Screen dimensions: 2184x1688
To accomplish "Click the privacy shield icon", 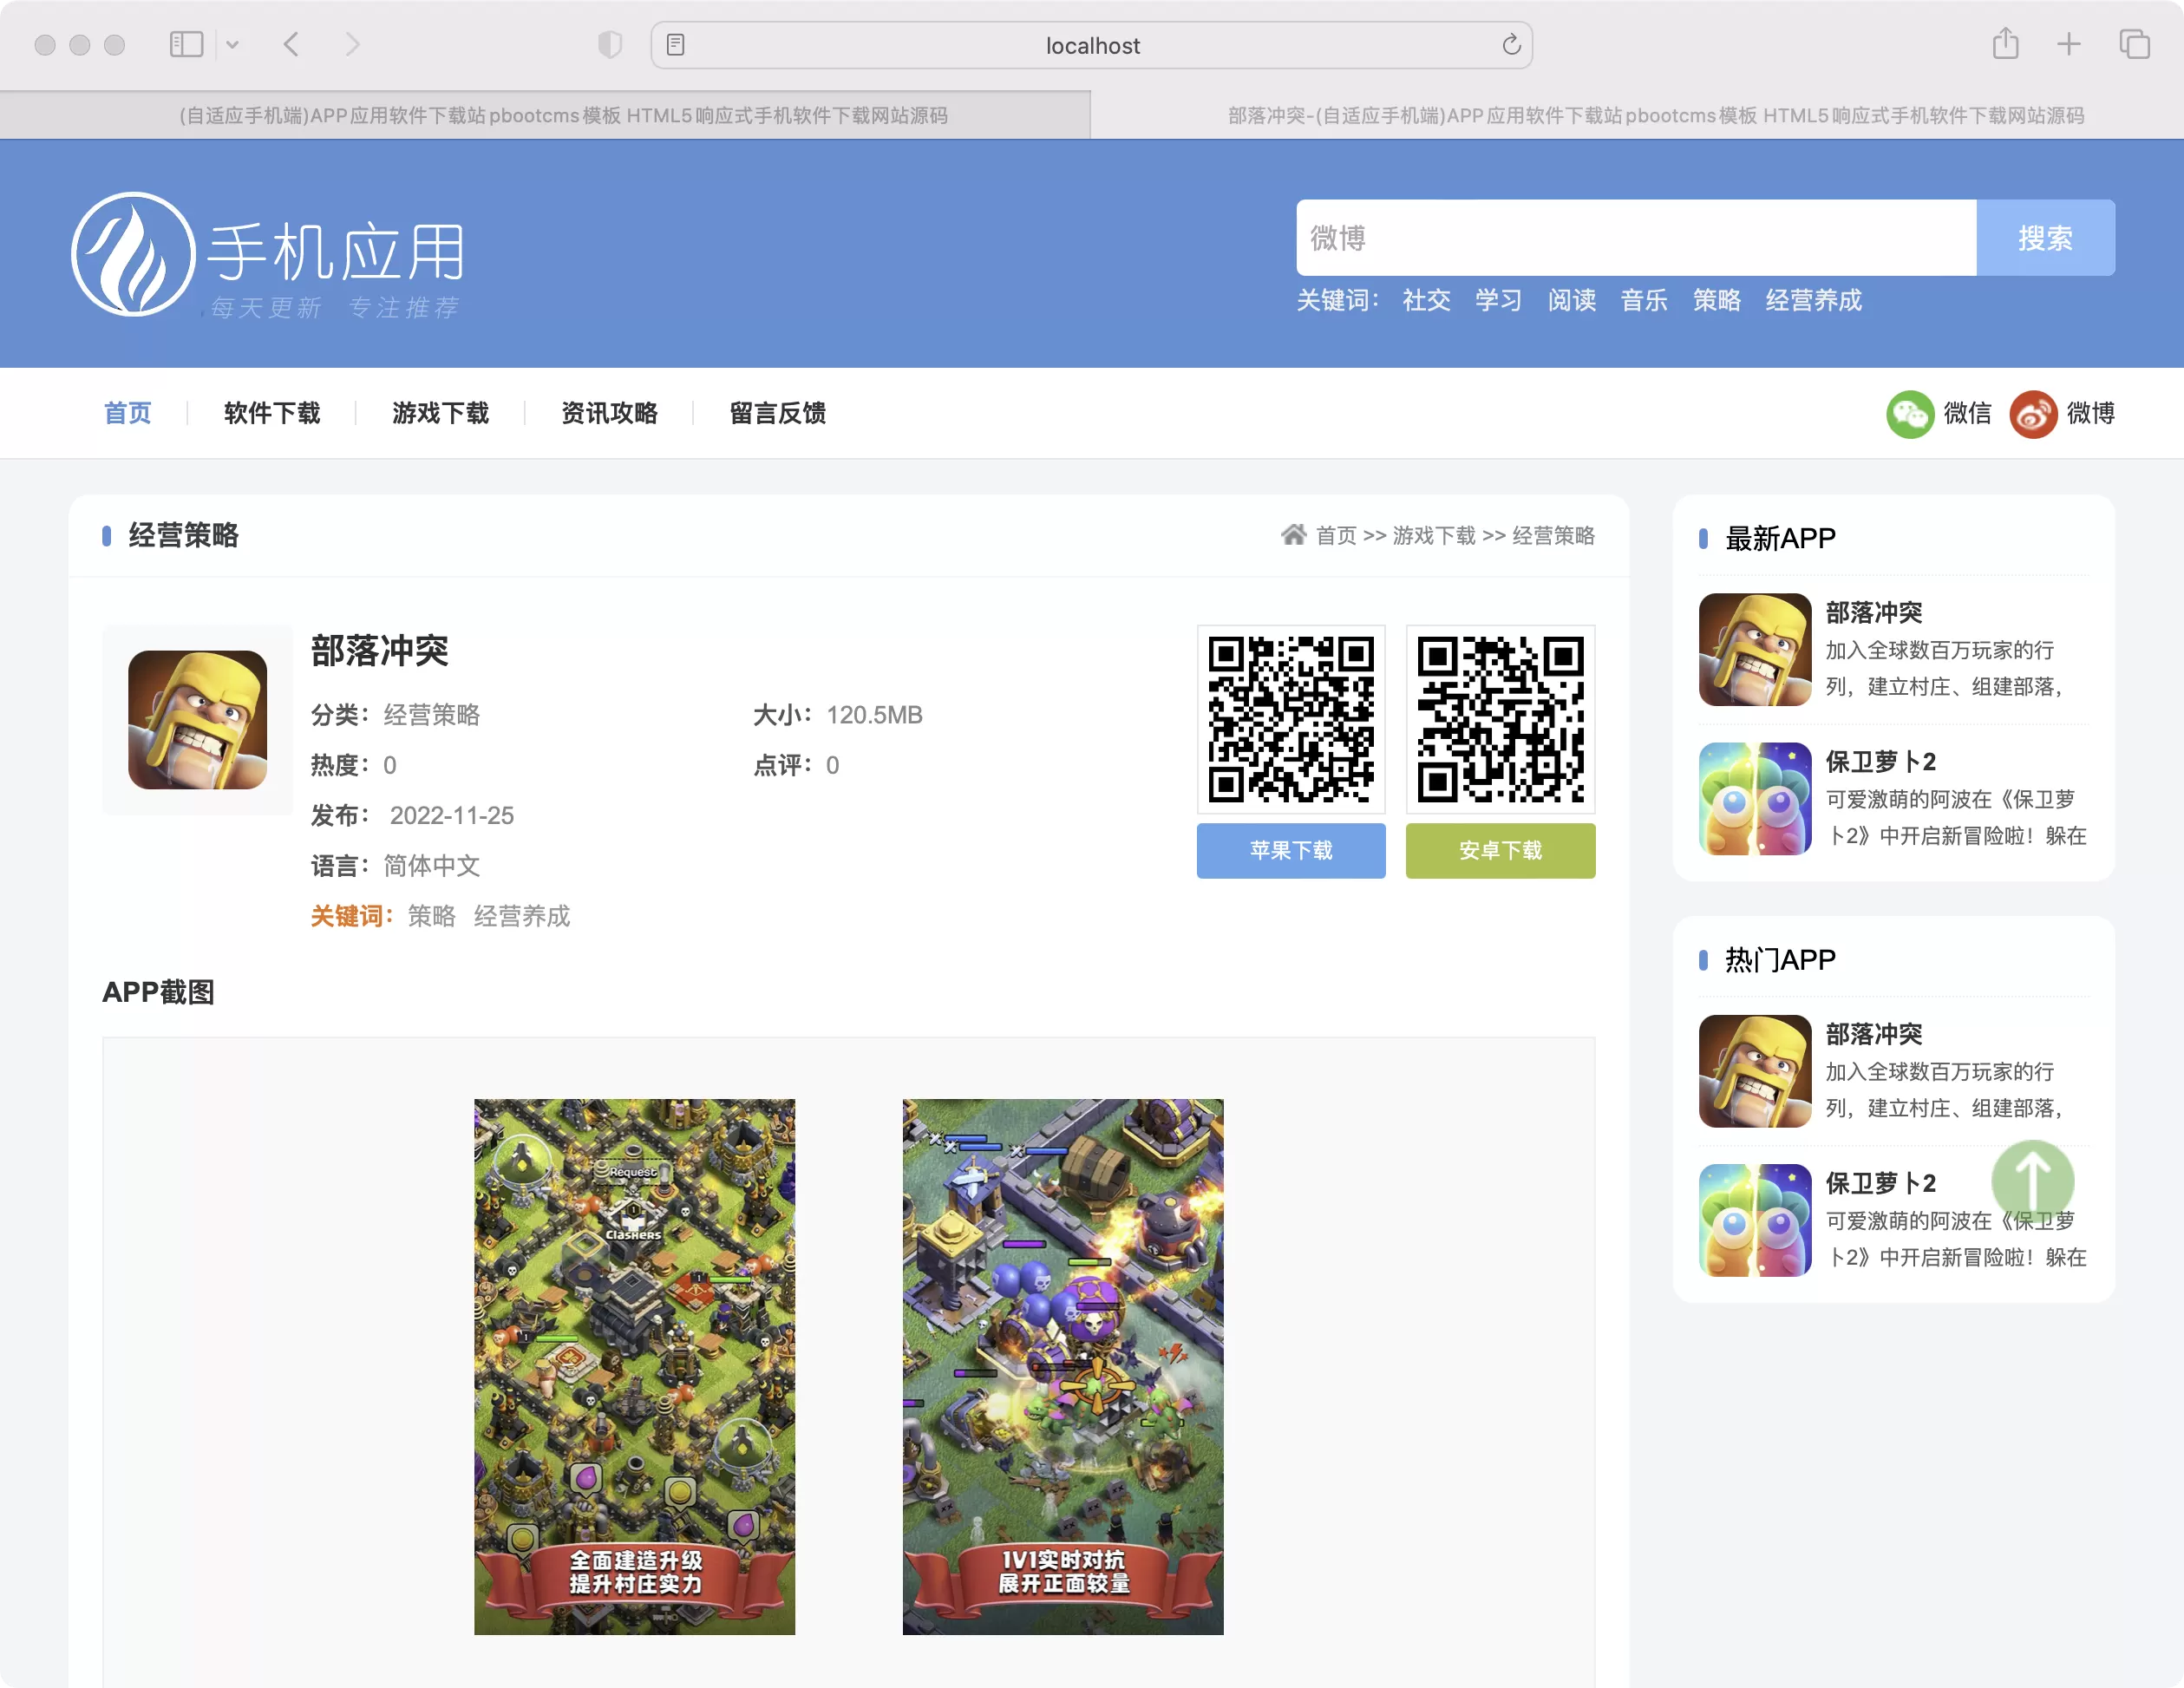I will [610, 45].
